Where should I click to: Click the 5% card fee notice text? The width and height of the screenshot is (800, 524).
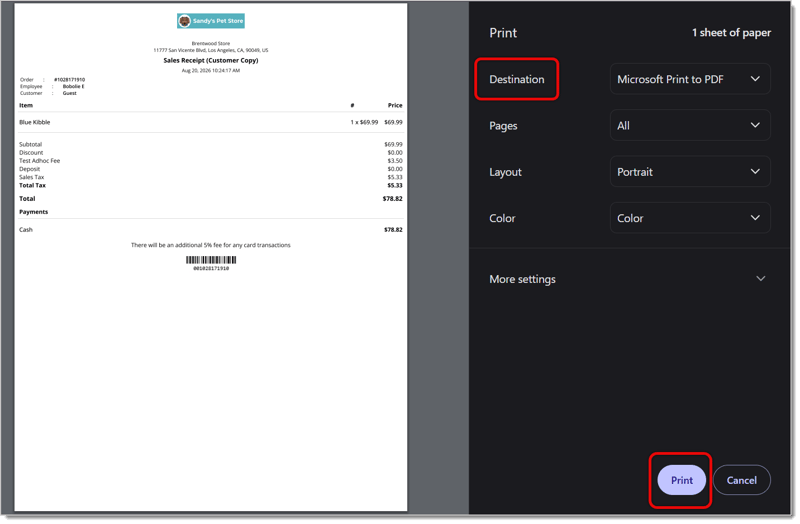pyautogui.click(x=212, y=246)
